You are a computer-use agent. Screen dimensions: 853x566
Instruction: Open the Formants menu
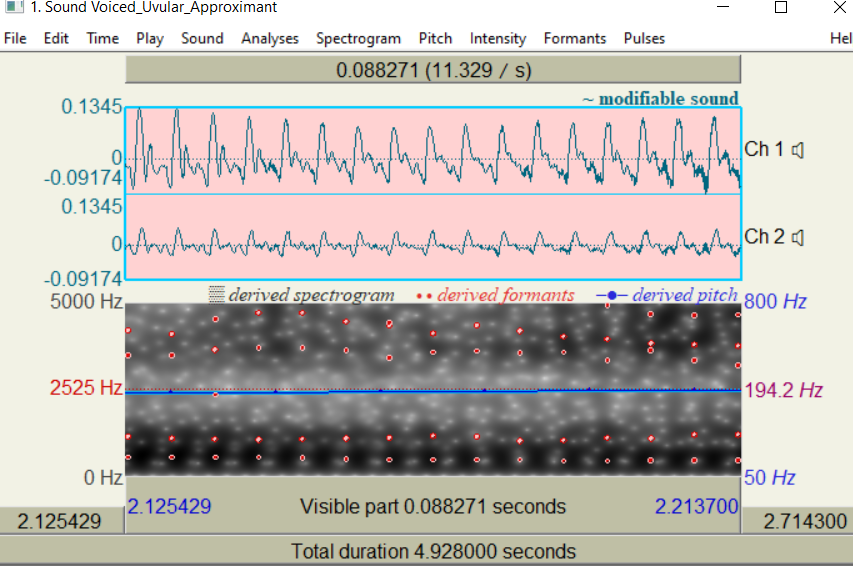click(x=575, y=39)
